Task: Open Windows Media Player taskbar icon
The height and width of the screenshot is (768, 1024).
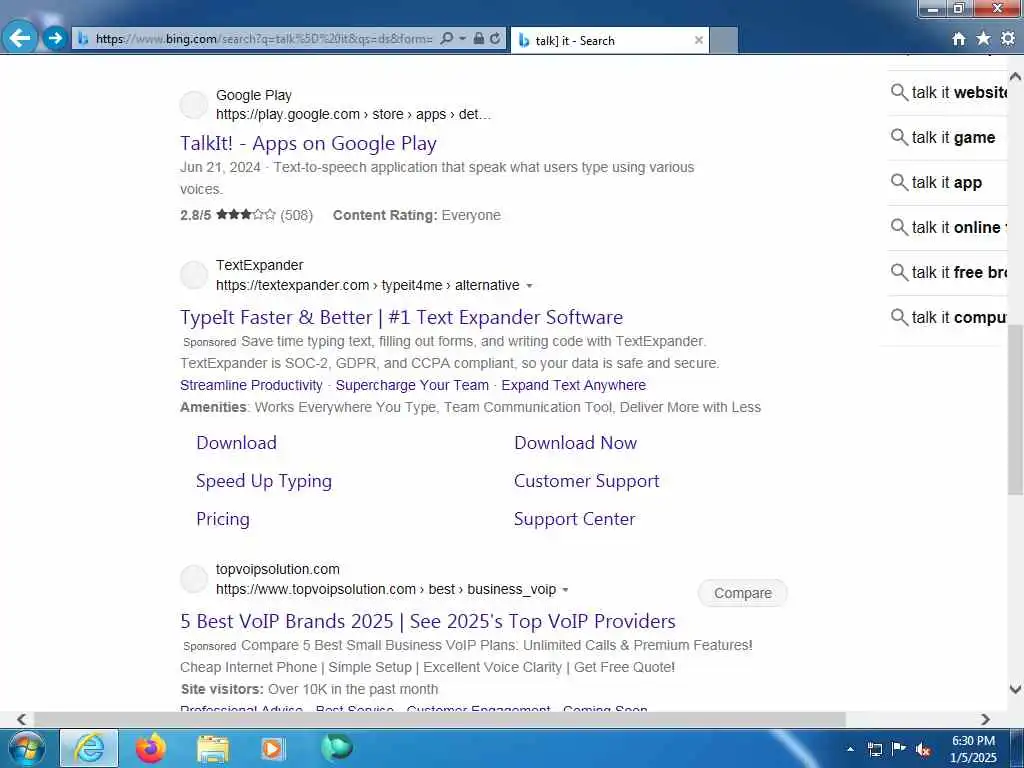Action: coord(272,748)
